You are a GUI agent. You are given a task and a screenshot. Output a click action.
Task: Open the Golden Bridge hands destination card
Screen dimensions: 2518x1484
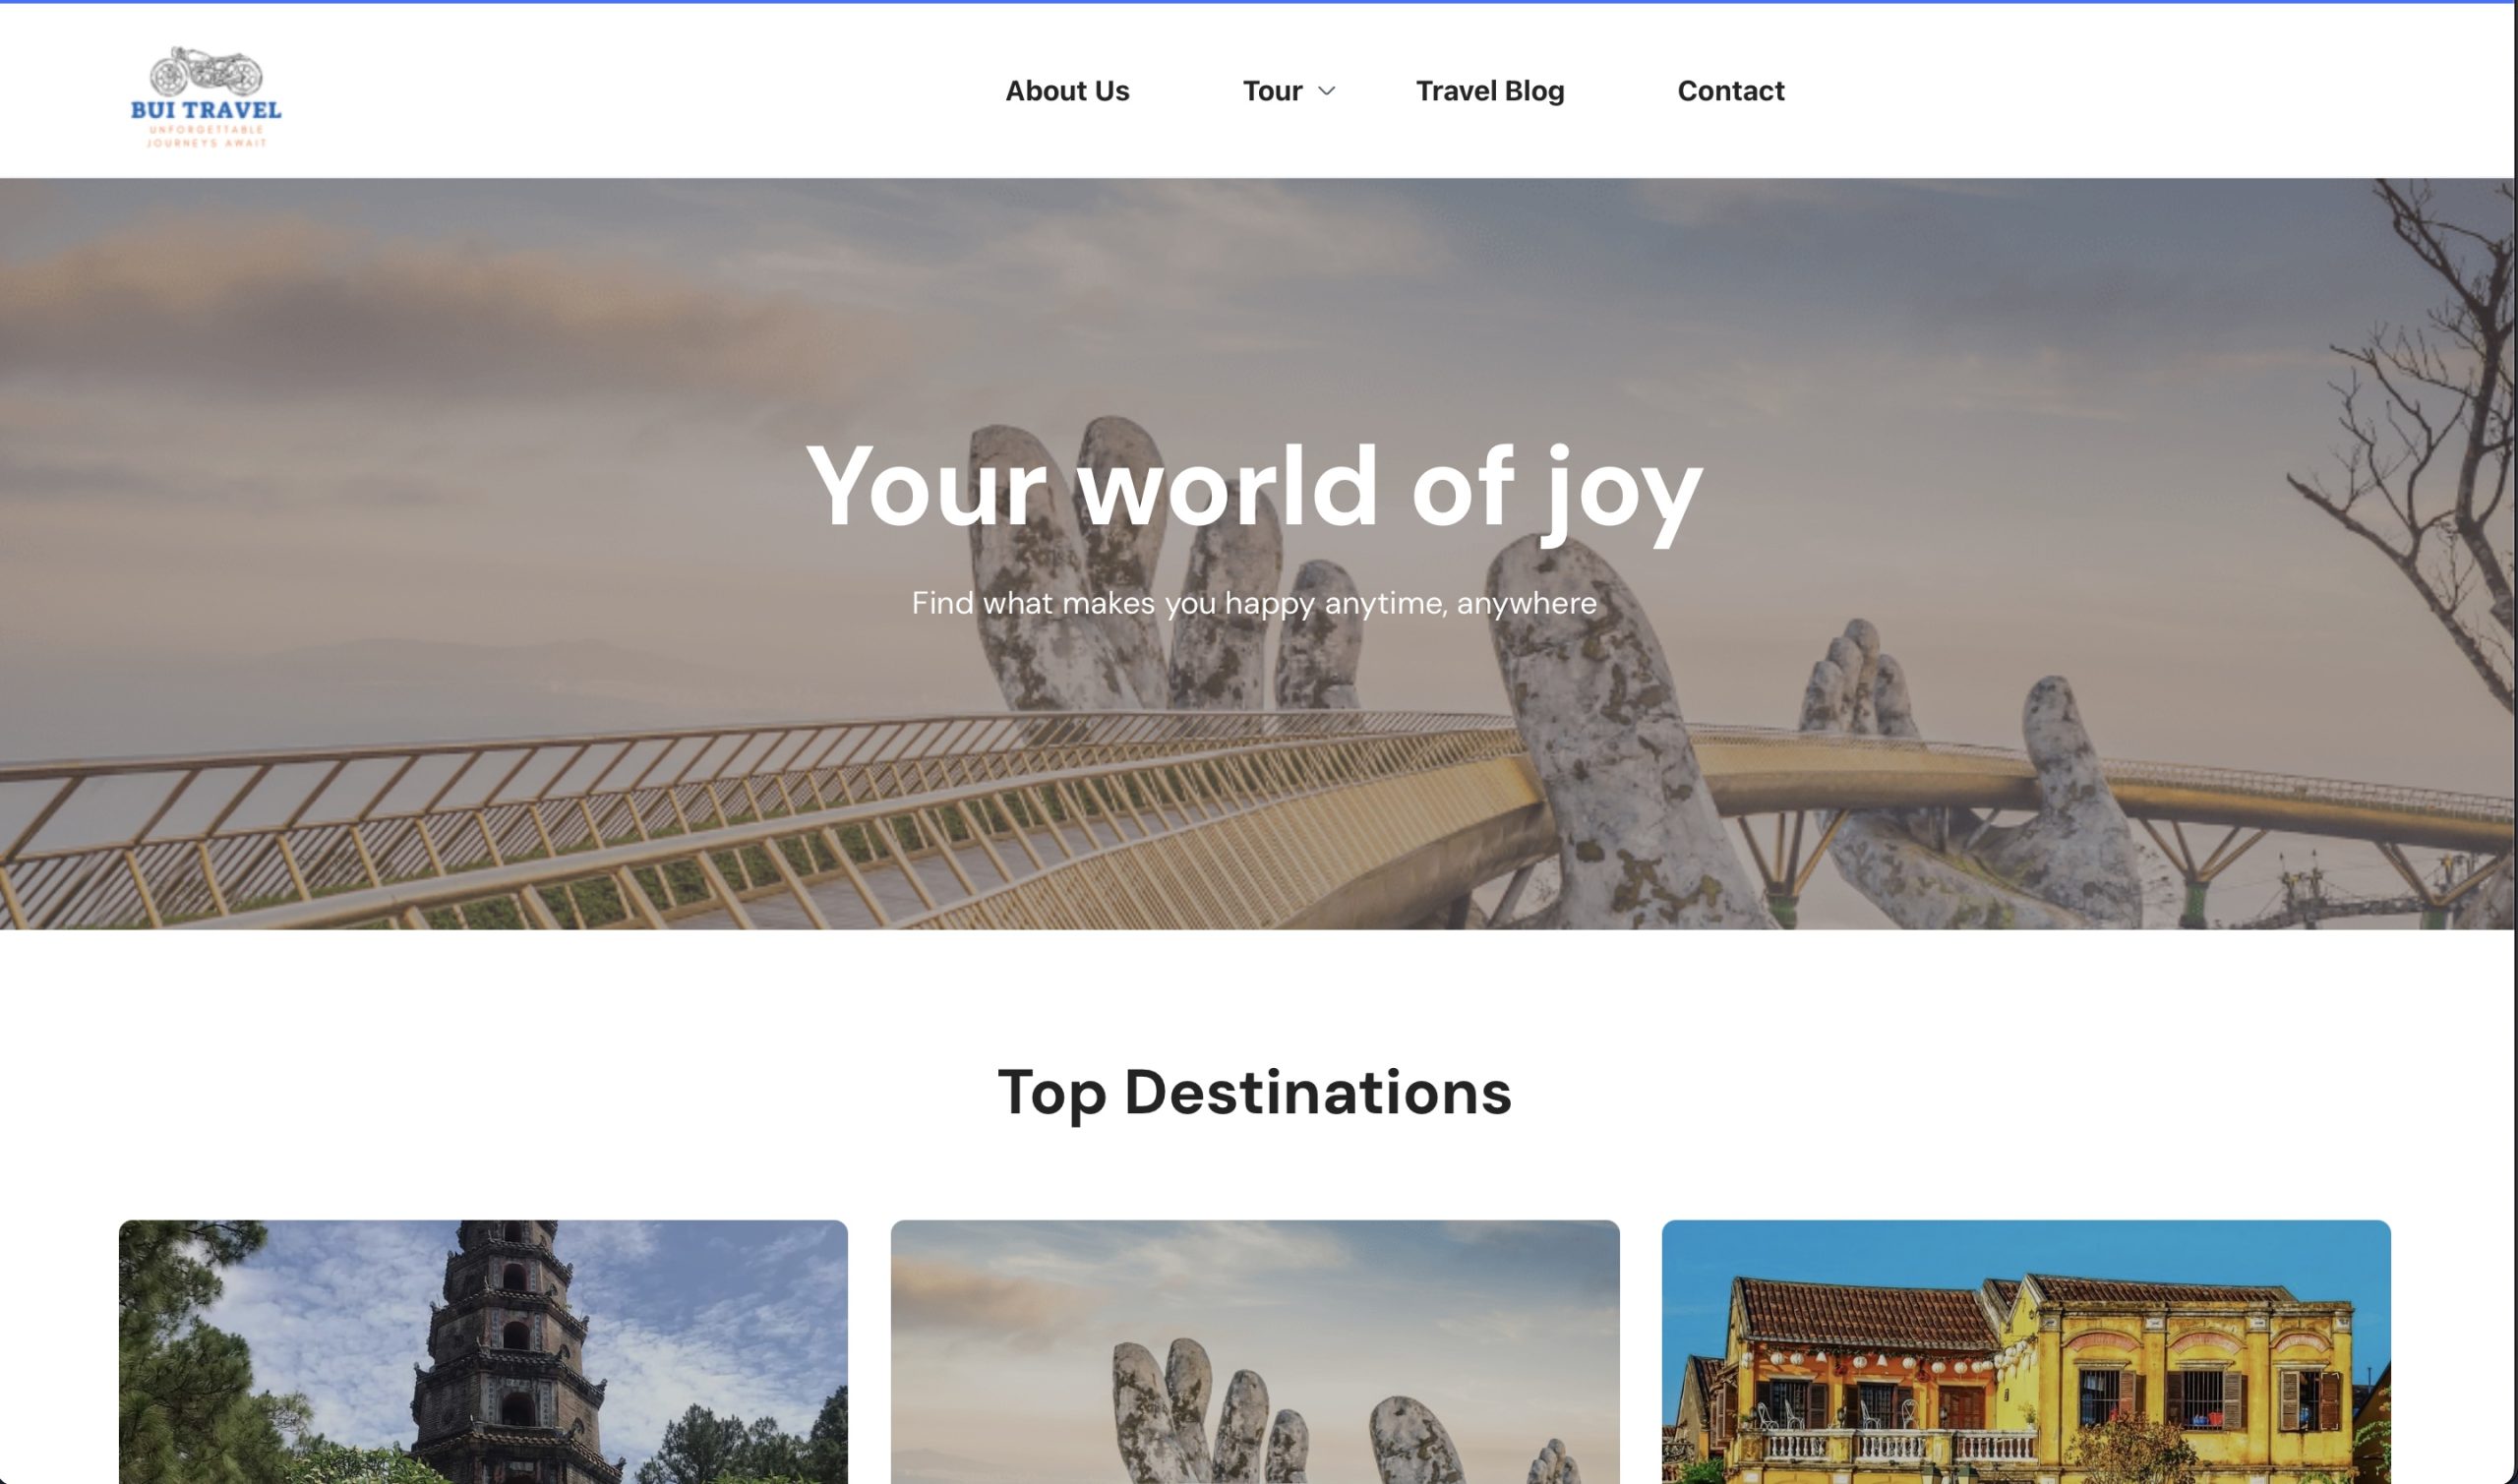point(1255,1351)
